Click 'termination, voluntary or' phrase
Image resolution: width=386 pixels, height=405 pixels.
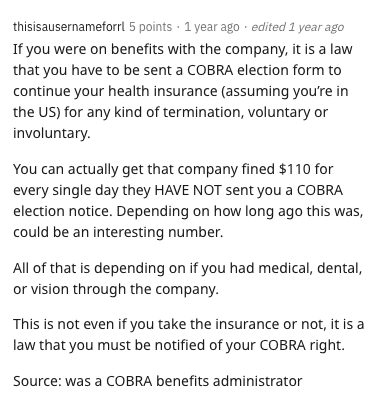[246, 112]
